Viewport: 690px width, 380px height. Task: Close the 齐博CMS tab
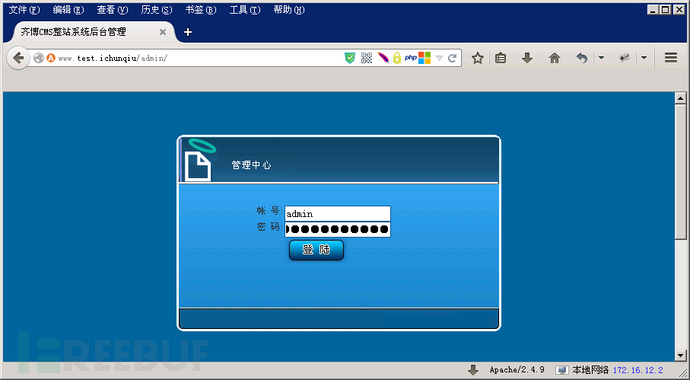click(x=162, y=32)
